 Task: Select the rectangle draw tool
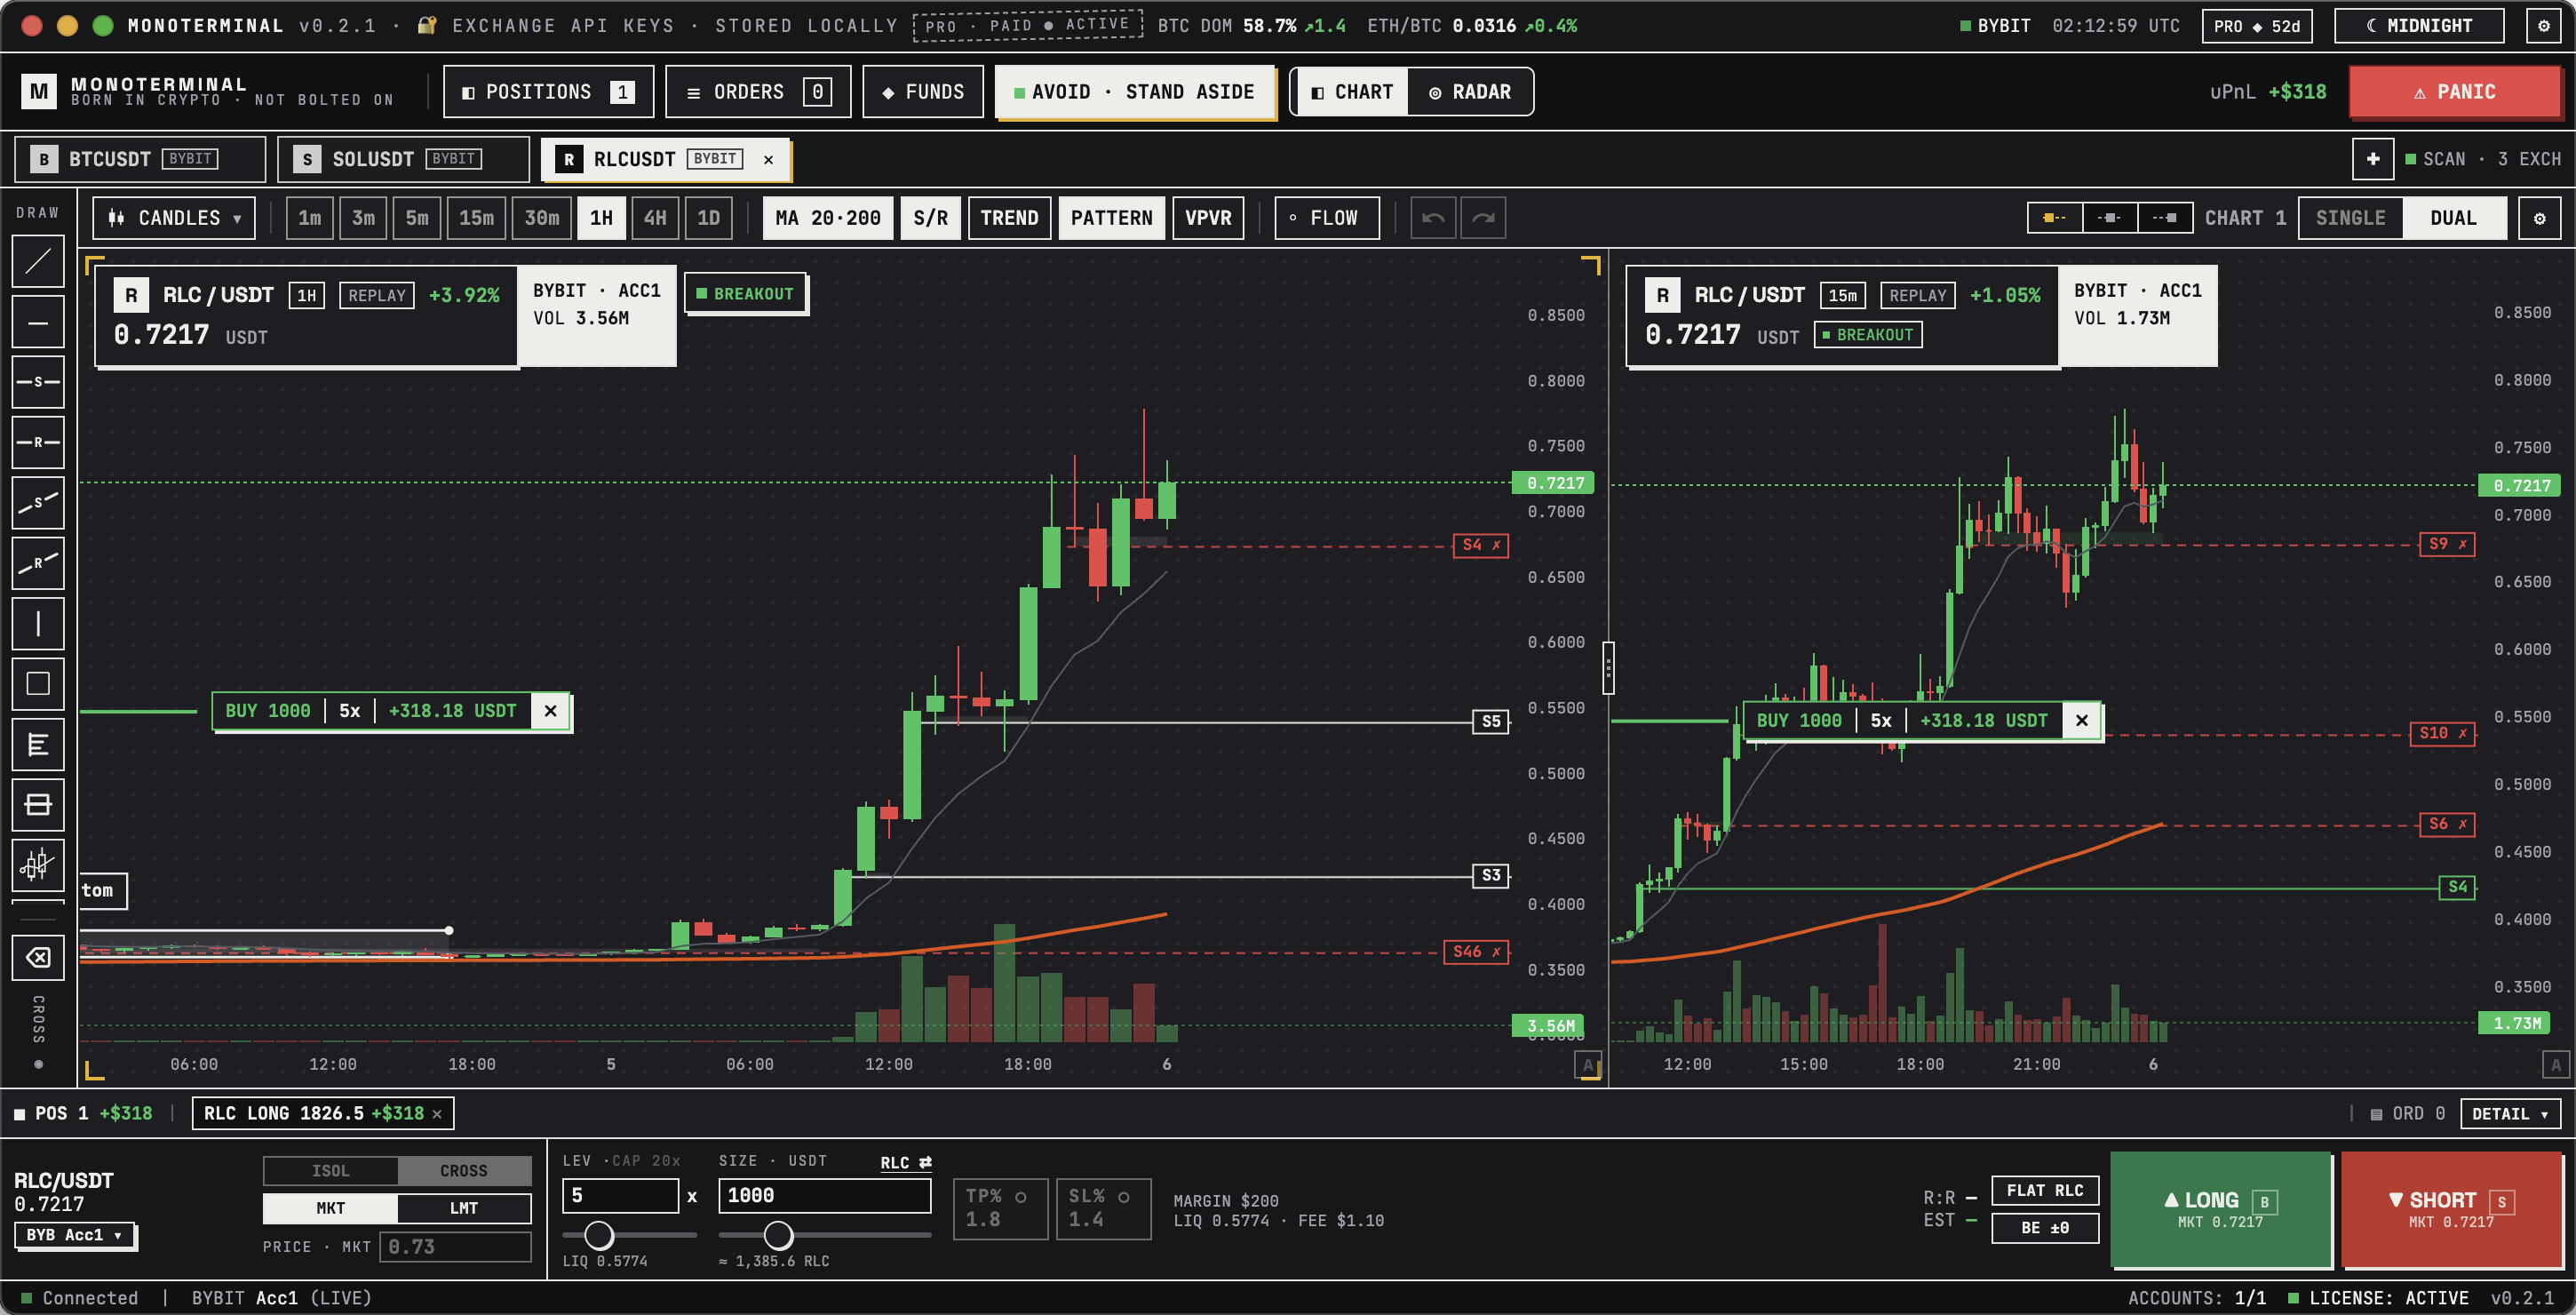(x=38, y=684)
